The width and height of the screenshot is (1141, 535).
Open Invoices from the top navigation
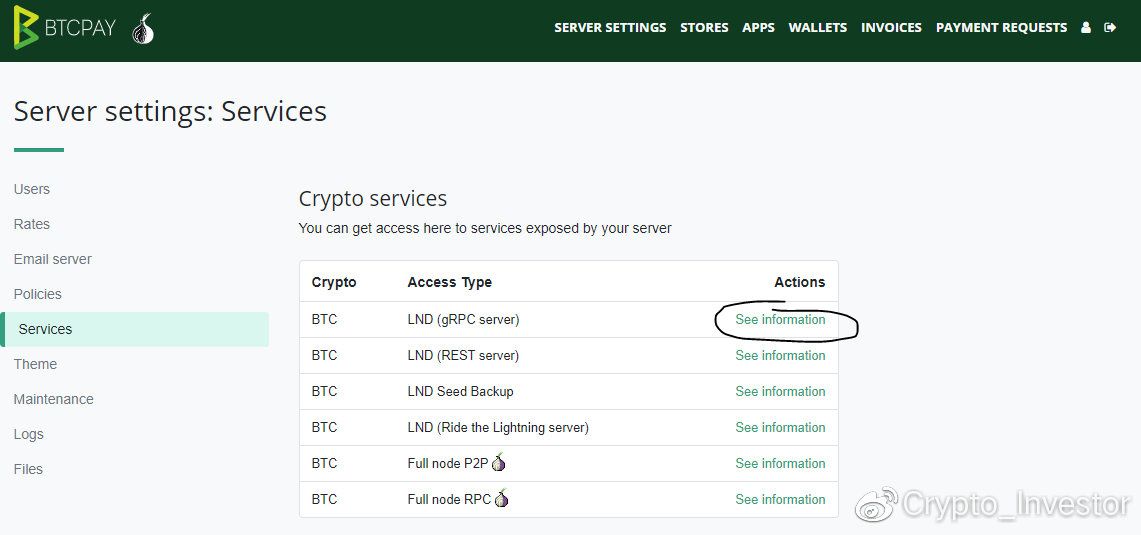(891, 28)
